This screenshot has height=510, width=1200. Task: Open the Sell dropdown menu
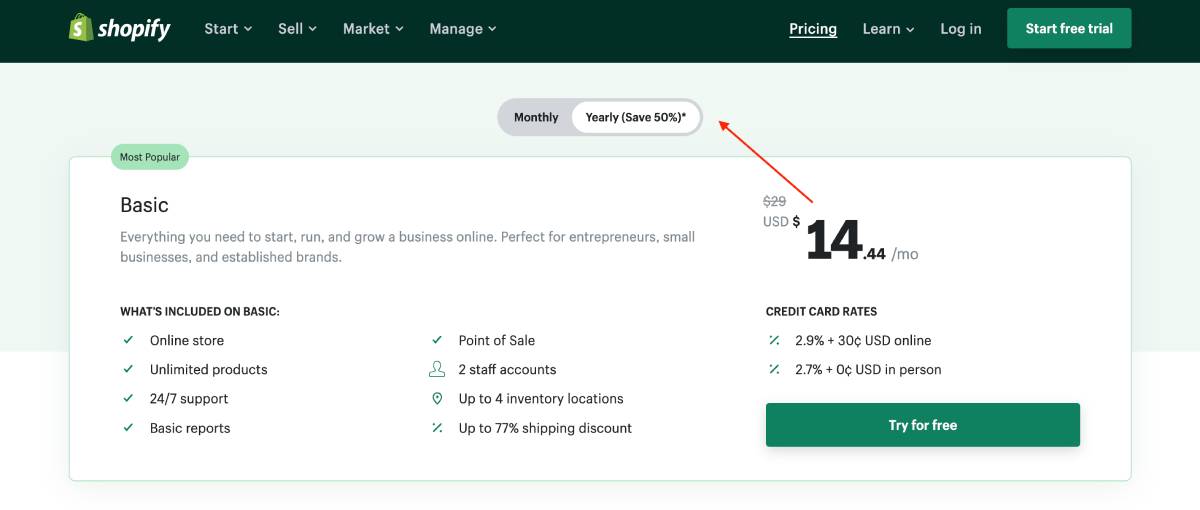(x=297, y=29)
